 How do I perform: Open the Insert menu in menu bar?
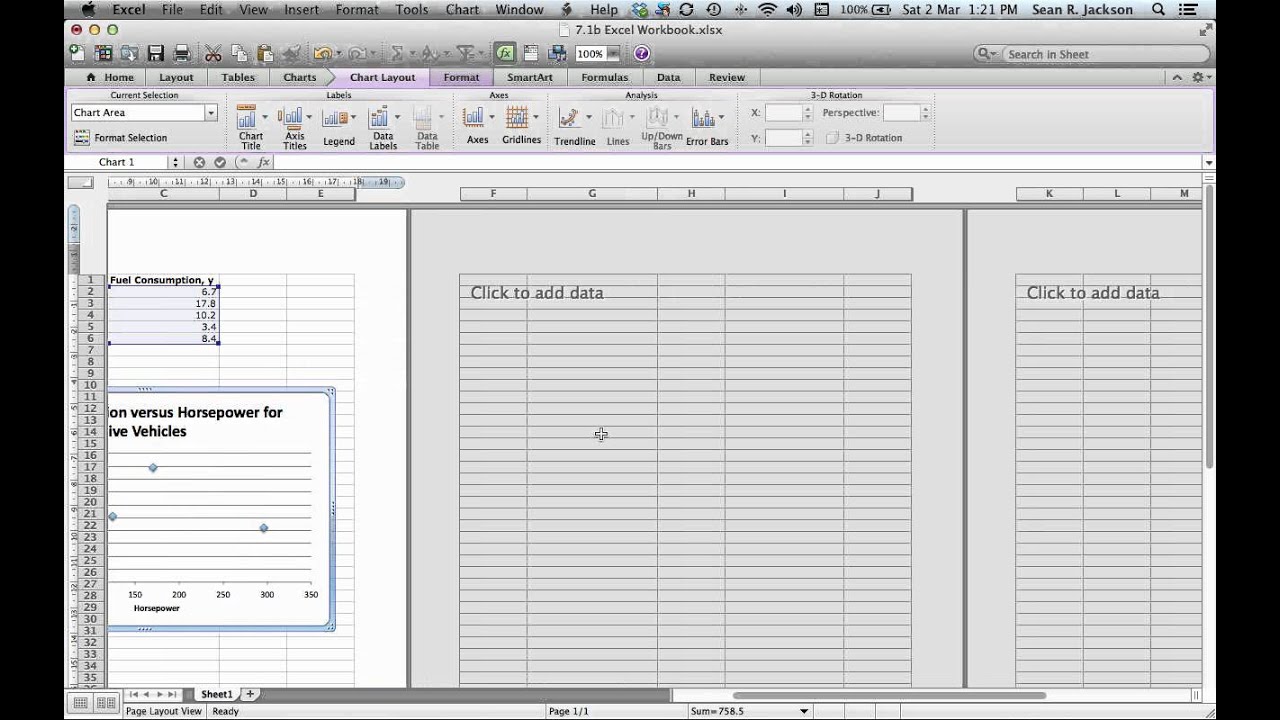[301, 10]
